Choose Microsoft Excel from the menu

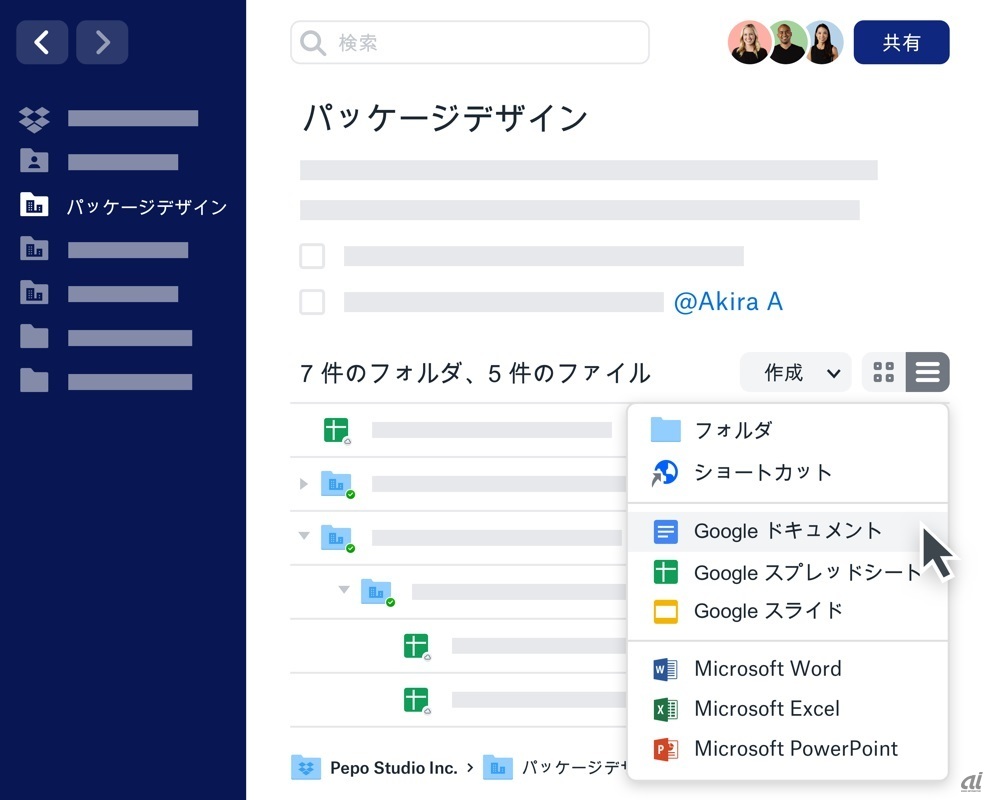tap(788, 708)
